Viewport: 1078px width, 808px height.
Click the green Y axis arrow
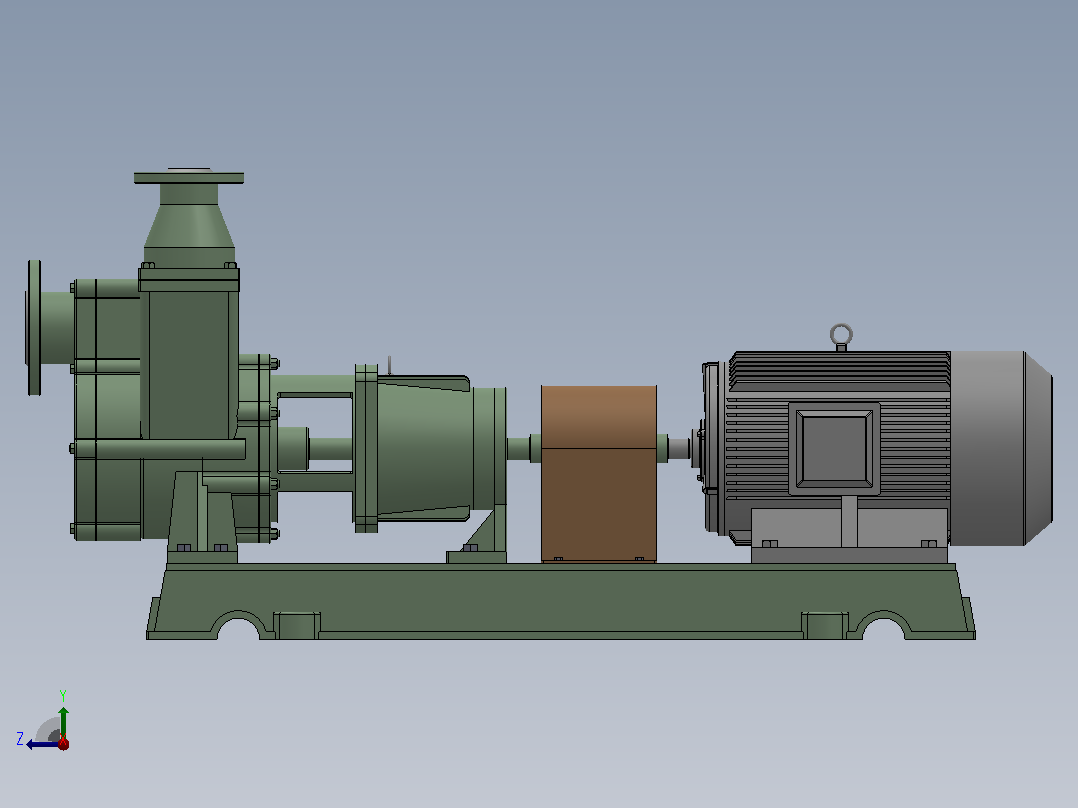click(x=63, y=721)
